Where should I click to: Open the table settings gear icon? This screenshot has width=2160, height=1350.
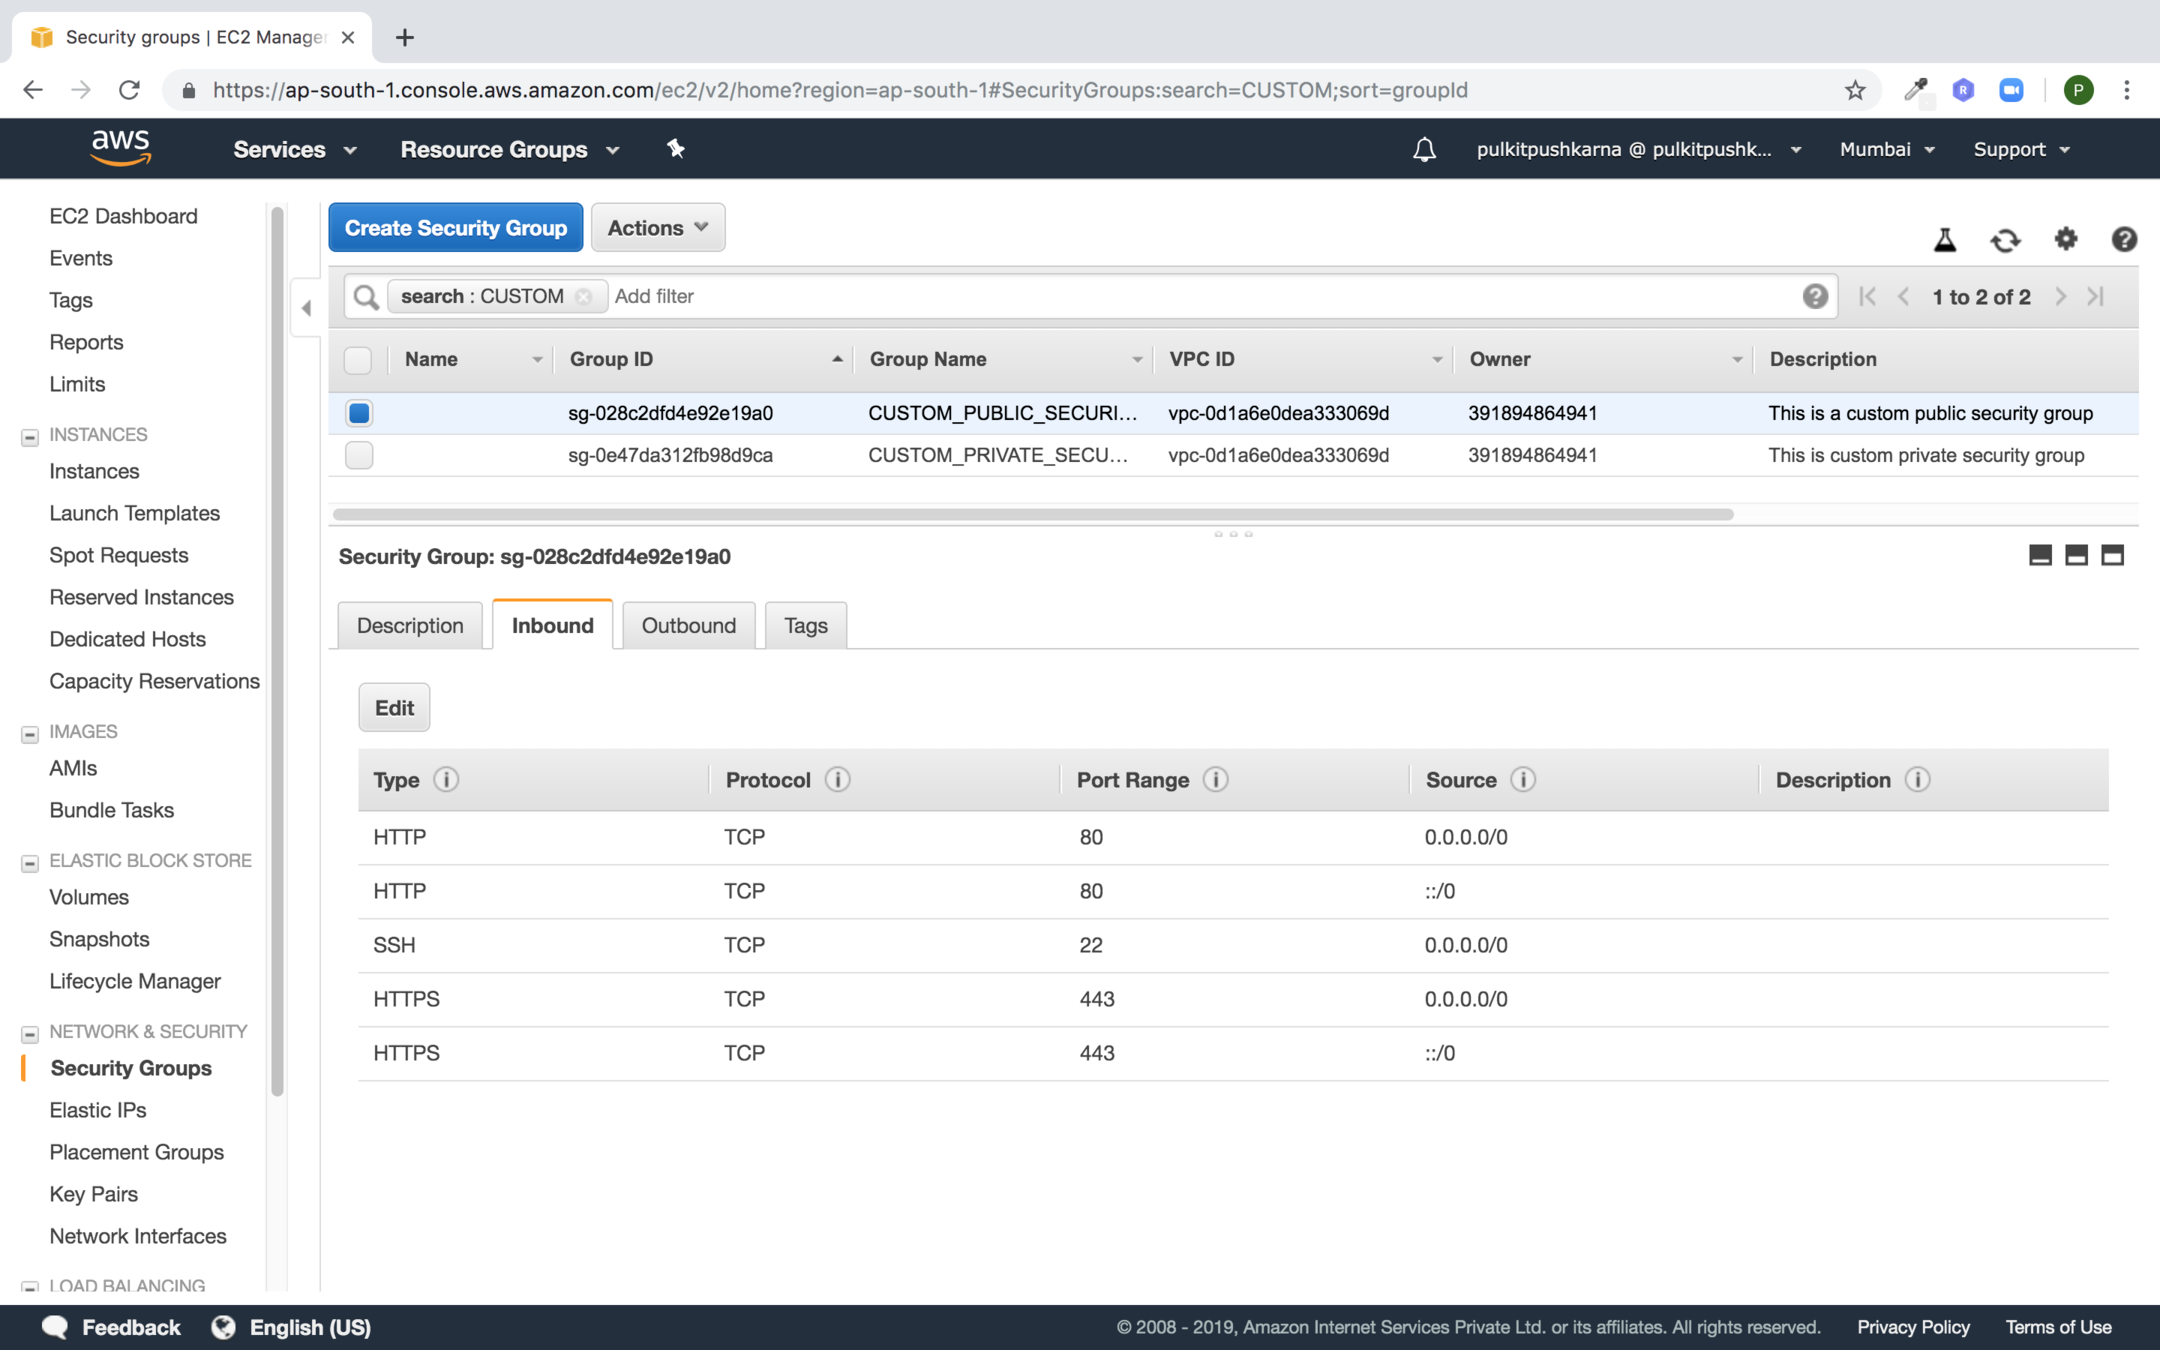tap(2066, 239)
